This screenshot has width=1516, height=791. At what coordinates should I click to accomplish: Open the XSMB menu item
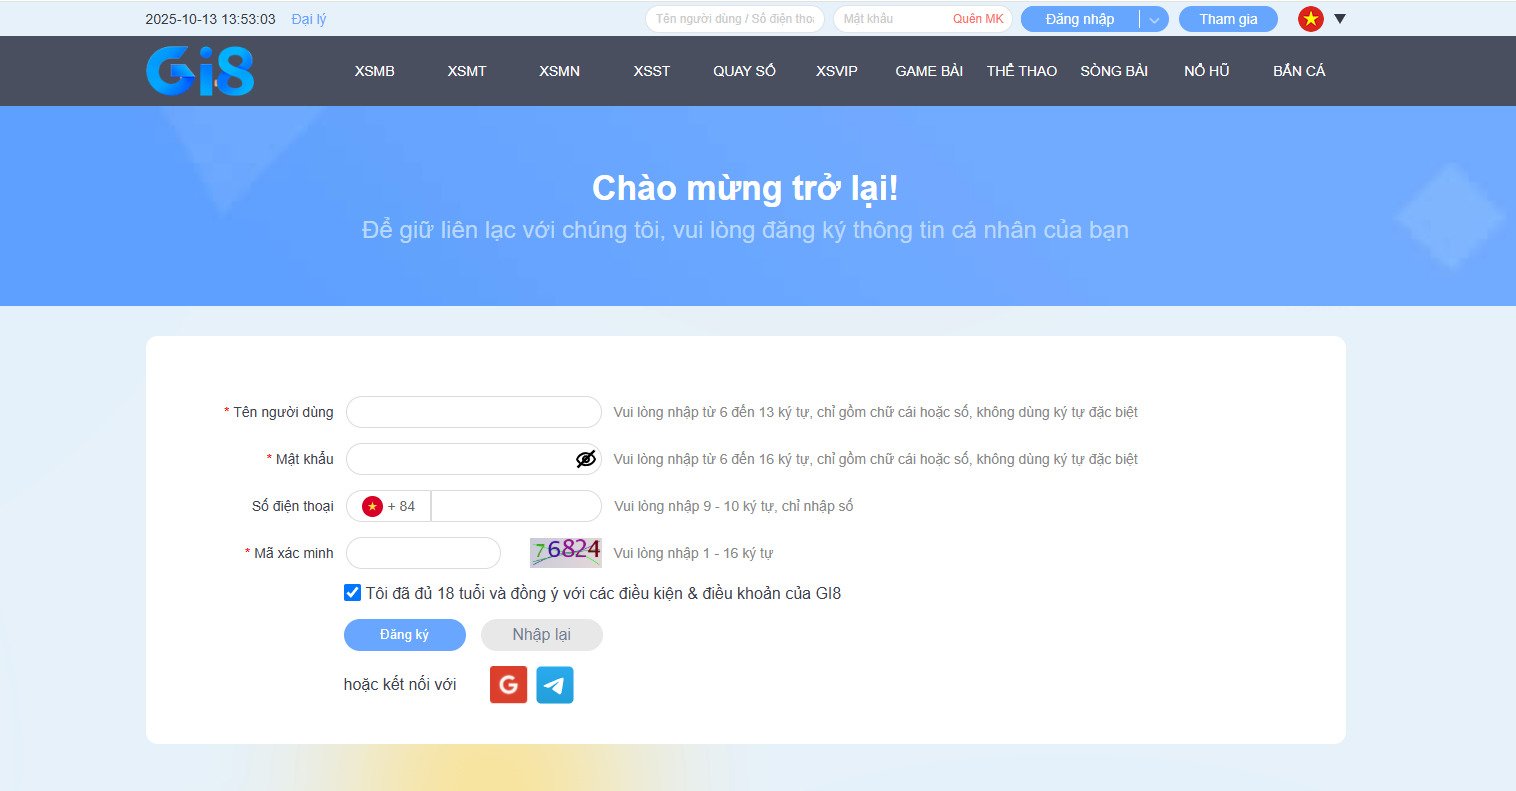click(x=374, y=71)
